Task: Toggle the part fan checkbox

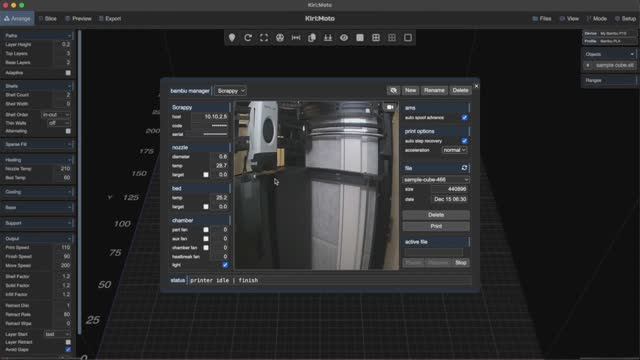Action: pos(206,230)
